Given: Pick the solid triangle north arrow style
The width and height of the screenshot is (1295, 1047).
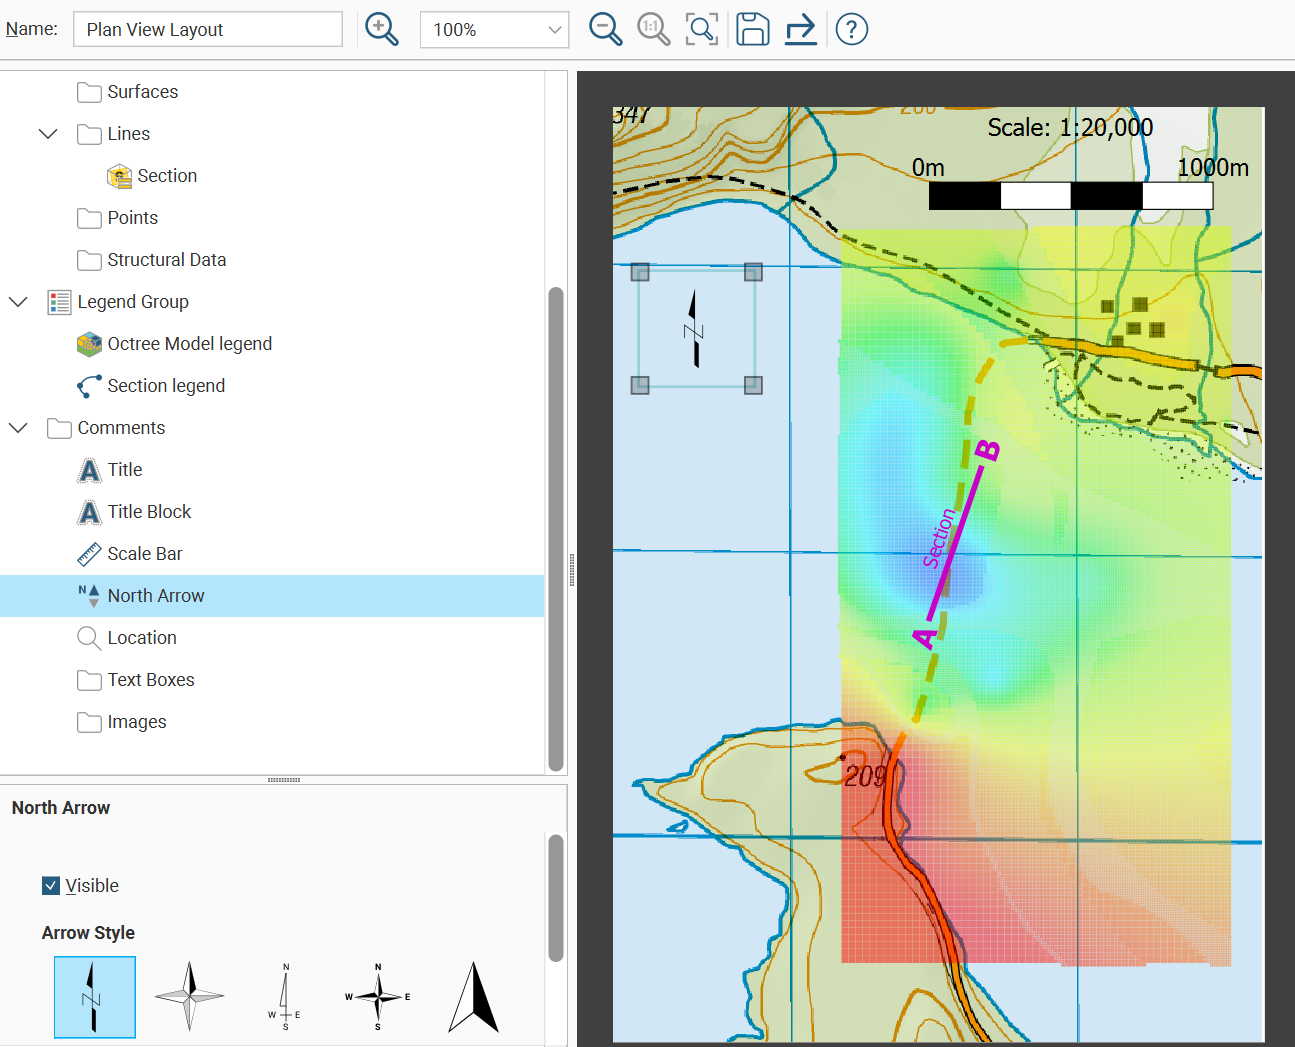Looking at the screenshot, I should [473, 996].
